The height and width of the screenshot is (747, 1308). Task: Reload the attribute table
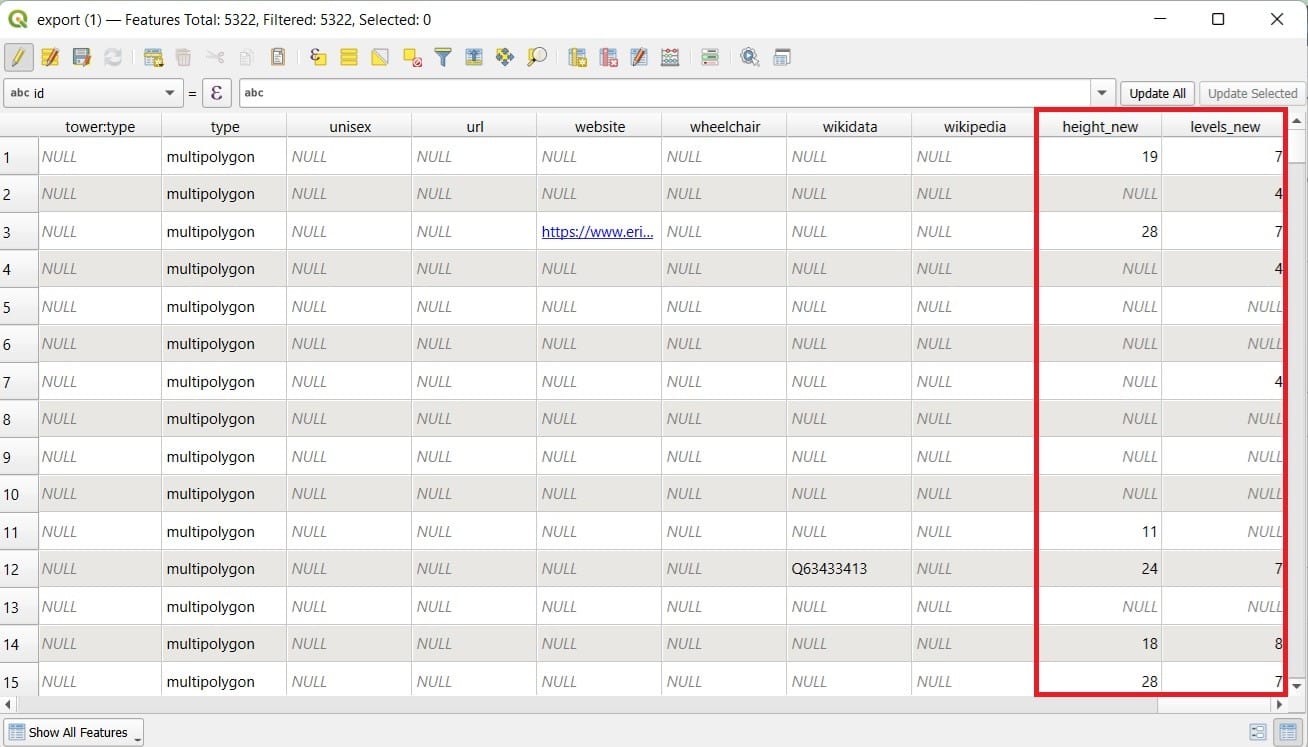pyautogui.click(x=113, y=57)
